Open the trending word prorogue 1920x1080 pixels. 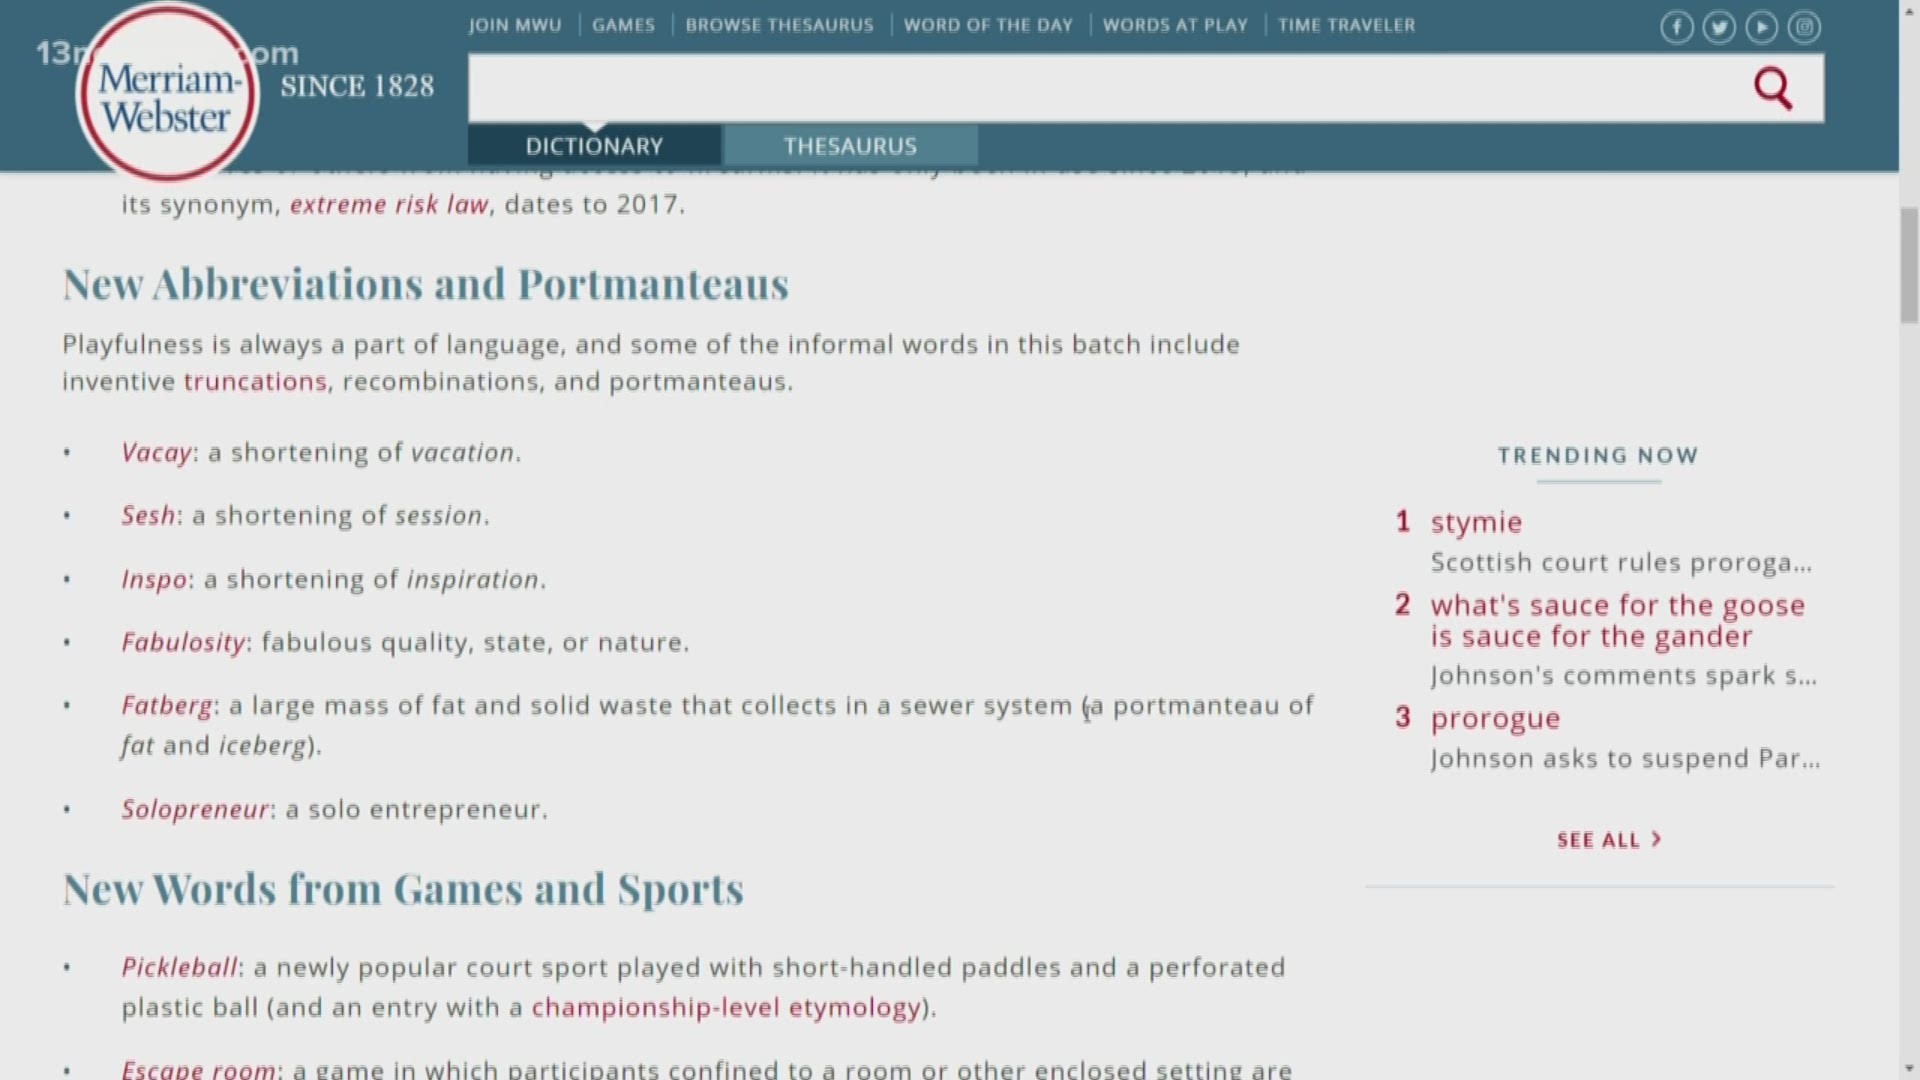(1495, 718)
